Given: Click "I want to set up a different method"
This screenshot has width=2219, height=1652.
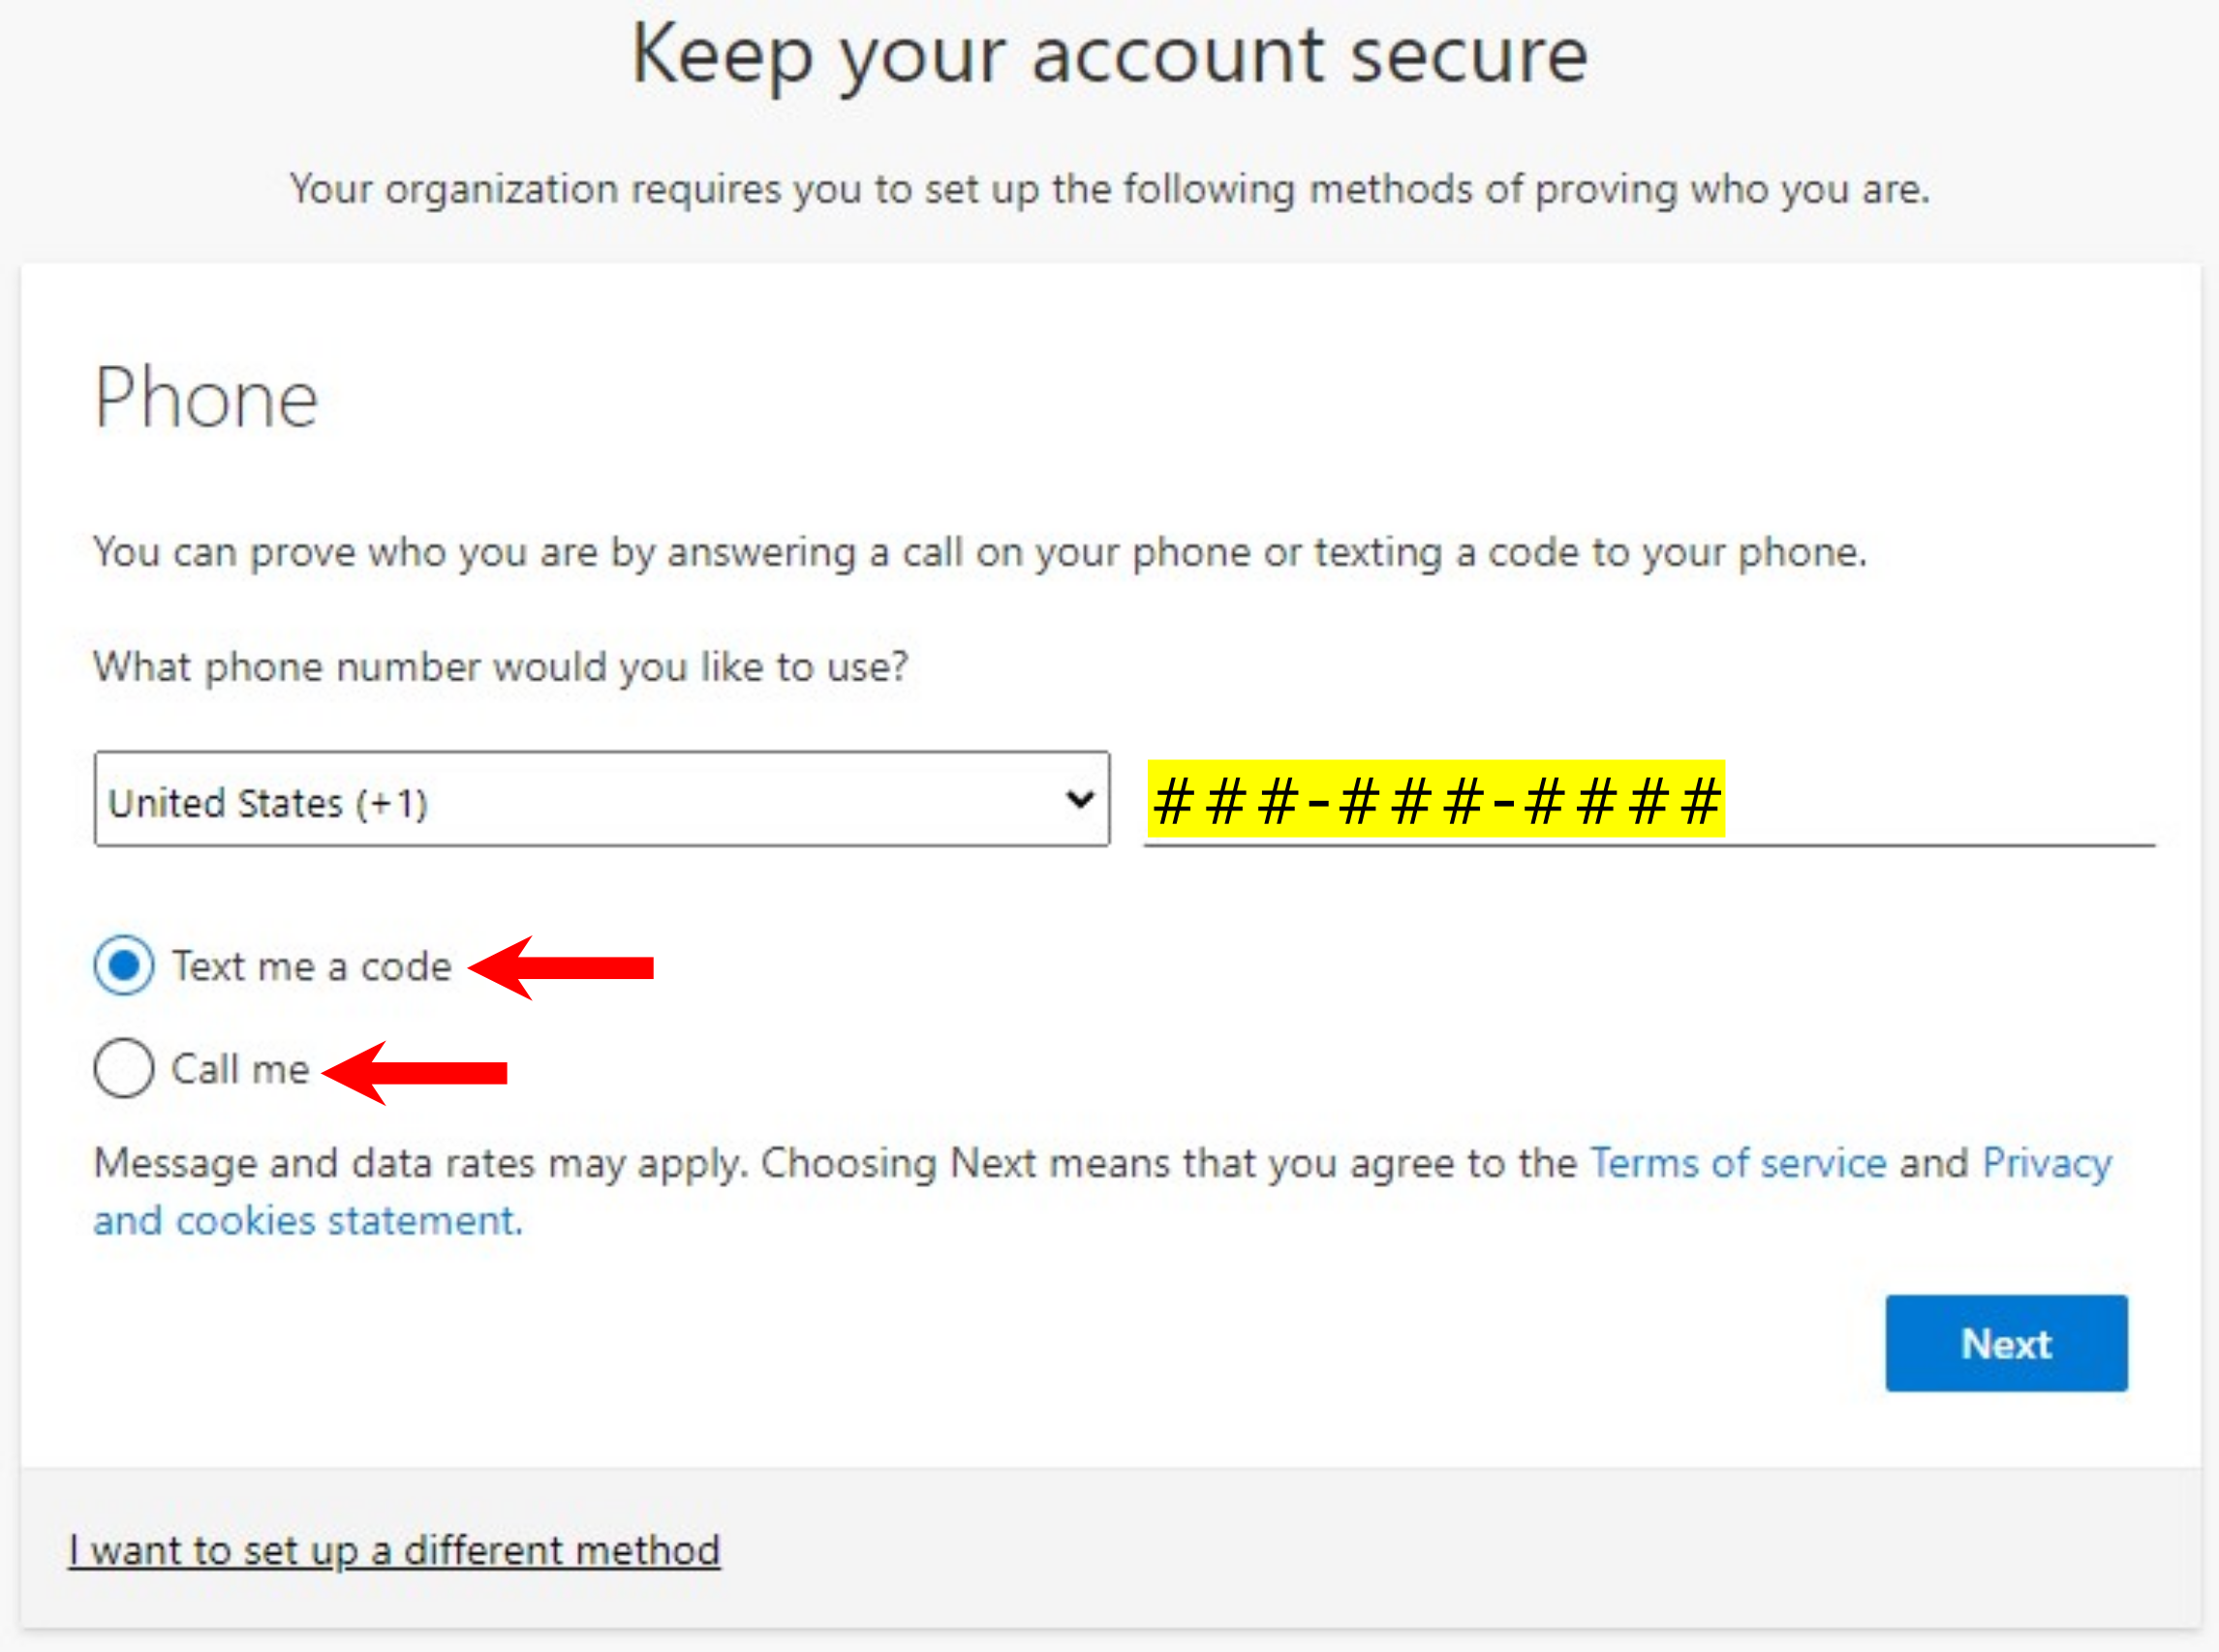Looking at the screenshot, I should click(x=394, y=1550).
